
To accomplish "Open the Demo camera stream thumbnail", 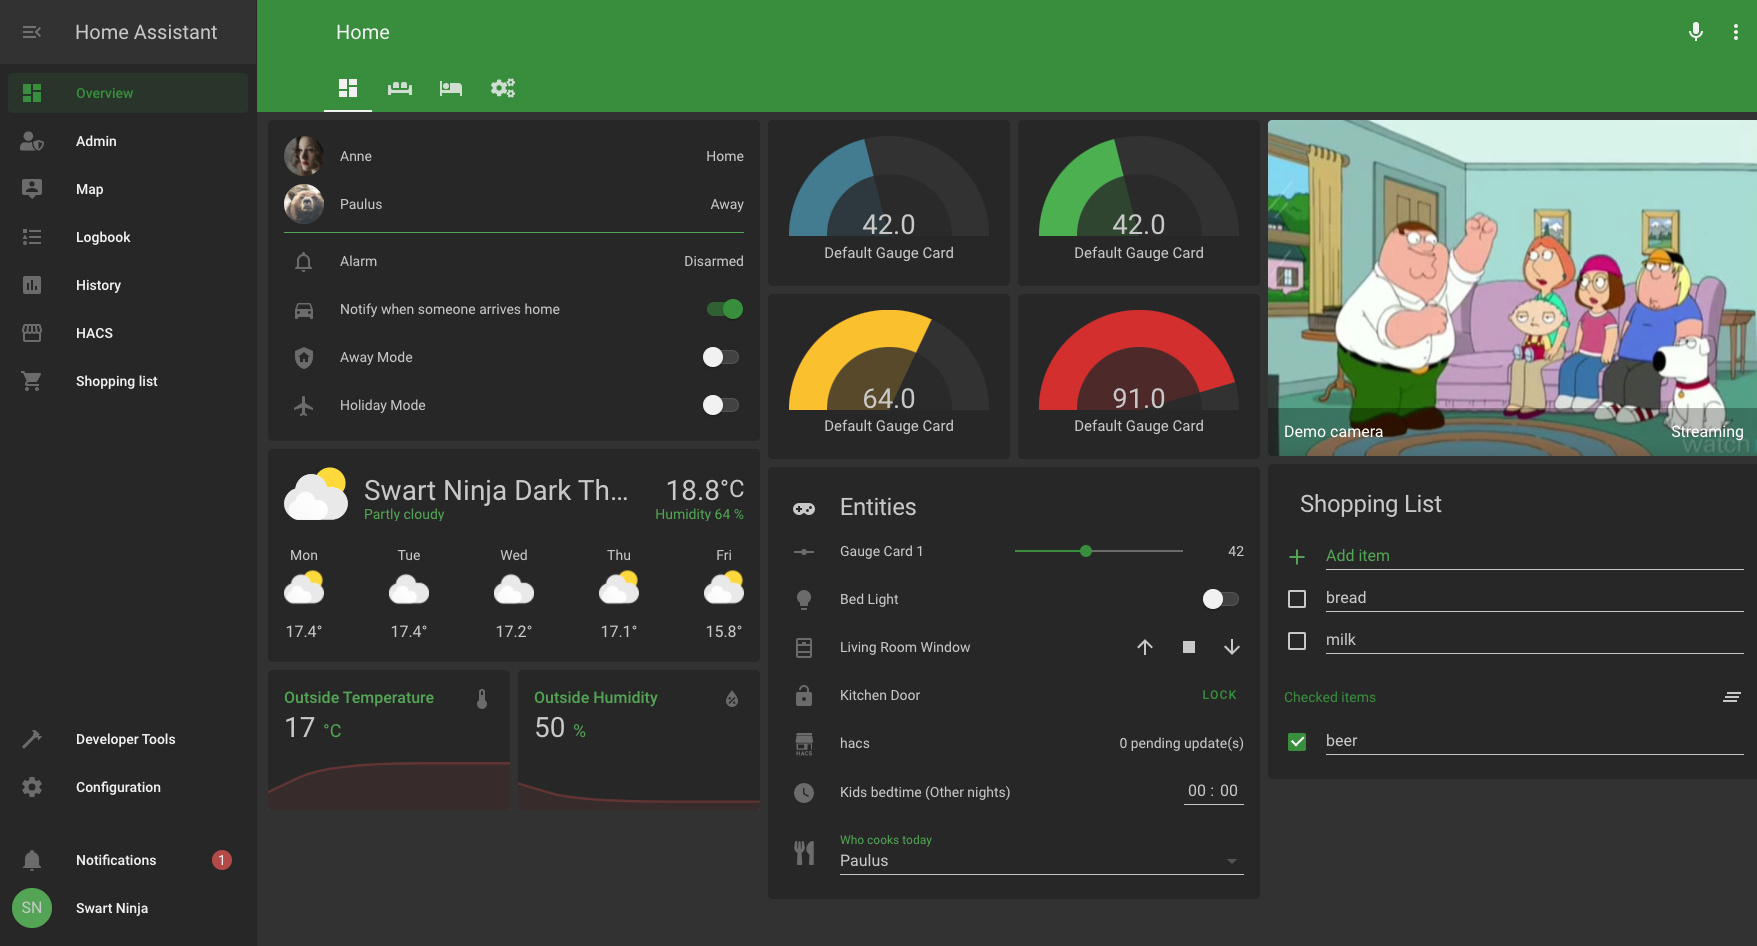I will (x=1511, y=288).
